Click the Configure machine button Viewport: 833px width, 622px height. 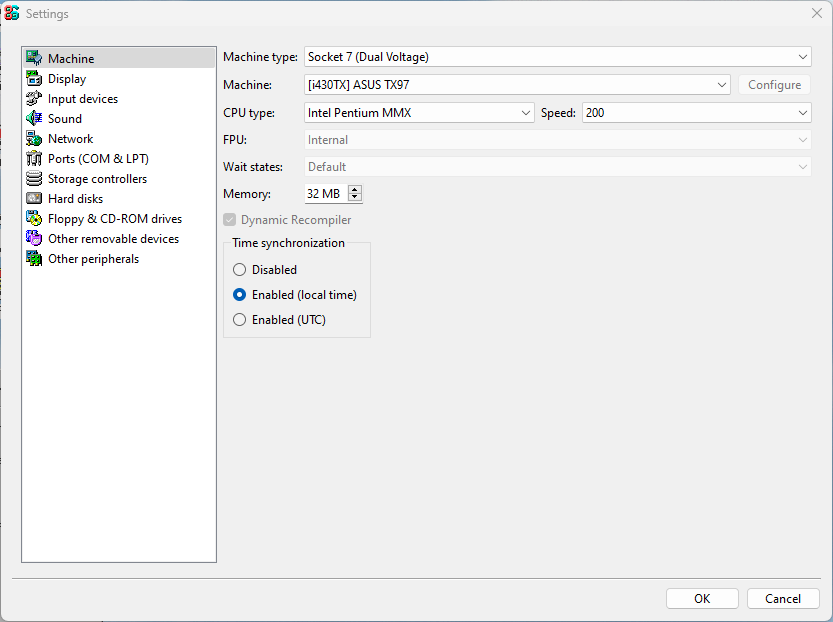click(x=774, y=84)
